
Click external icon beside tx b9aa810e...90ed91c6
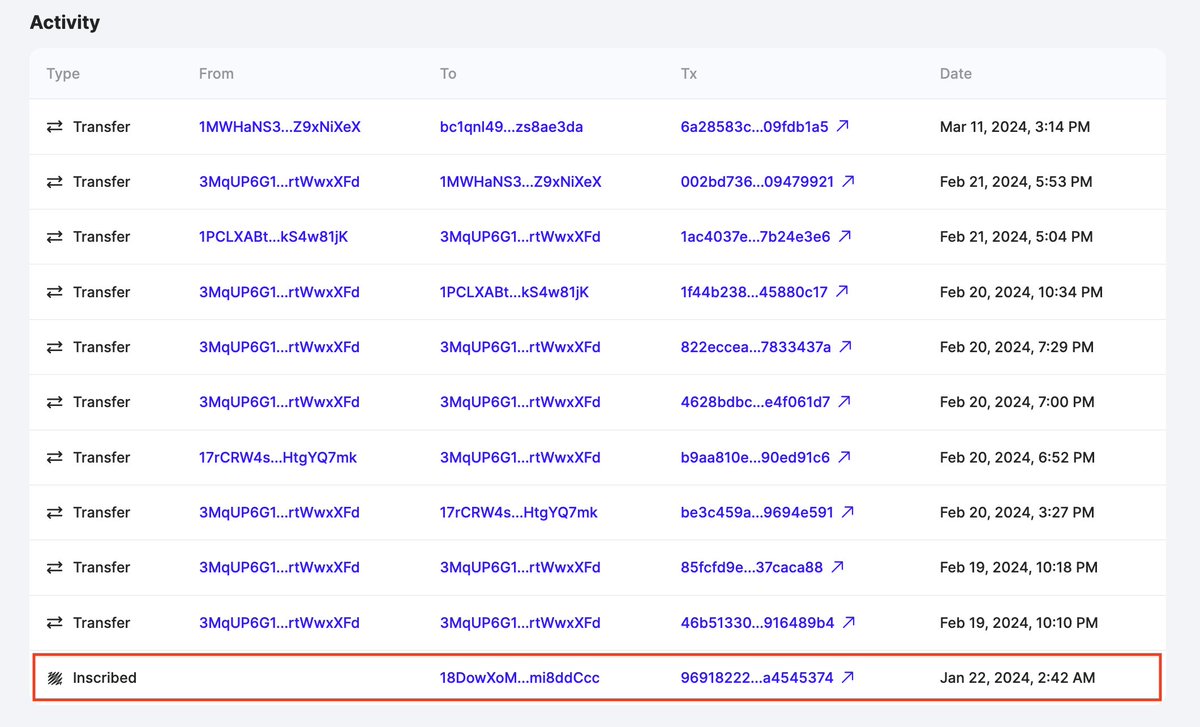pyautogui.click(x=845, y=457)
